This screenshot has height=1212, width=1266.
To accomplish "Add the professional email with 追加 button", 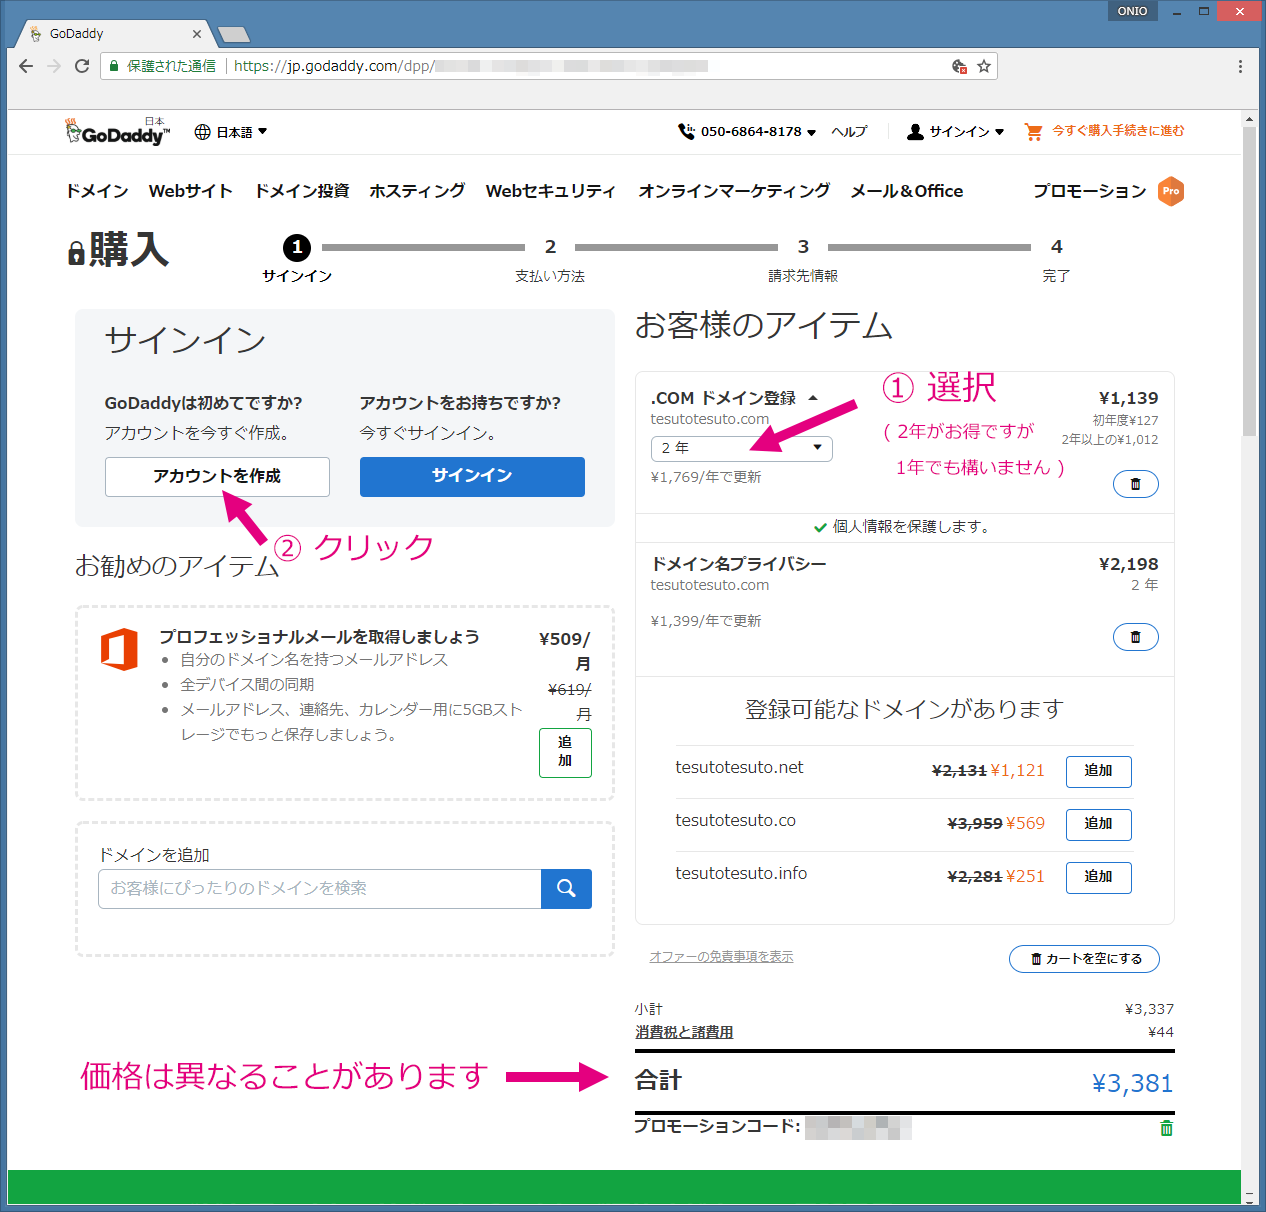I will tap(565, 752).
